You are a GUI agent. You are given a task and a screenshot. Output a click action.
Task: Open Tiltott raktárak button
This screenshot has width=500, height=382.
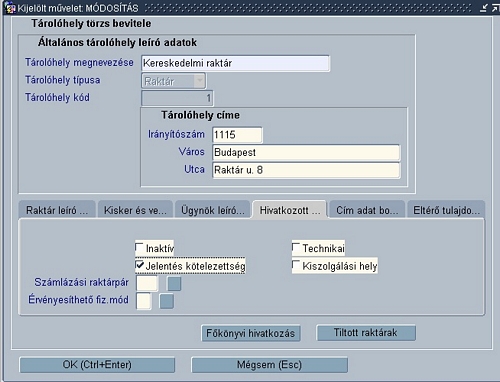pos(366,333)
